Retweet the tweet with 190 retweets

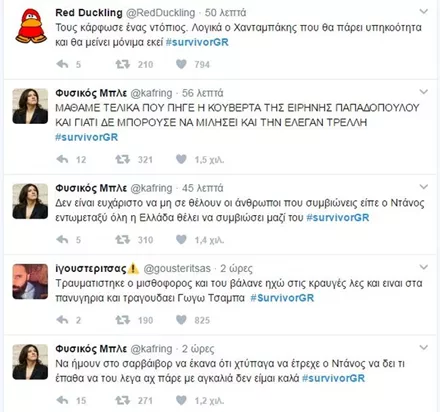tap(123, 320)
